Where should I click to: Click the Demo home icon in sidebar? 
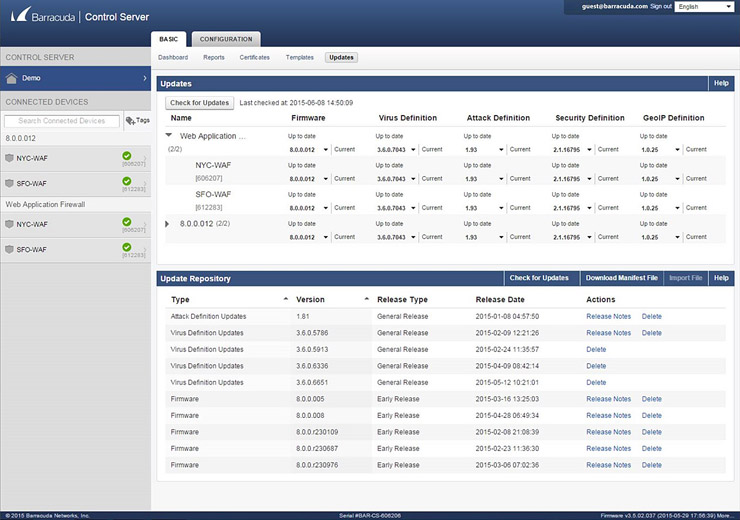point(11,78)
